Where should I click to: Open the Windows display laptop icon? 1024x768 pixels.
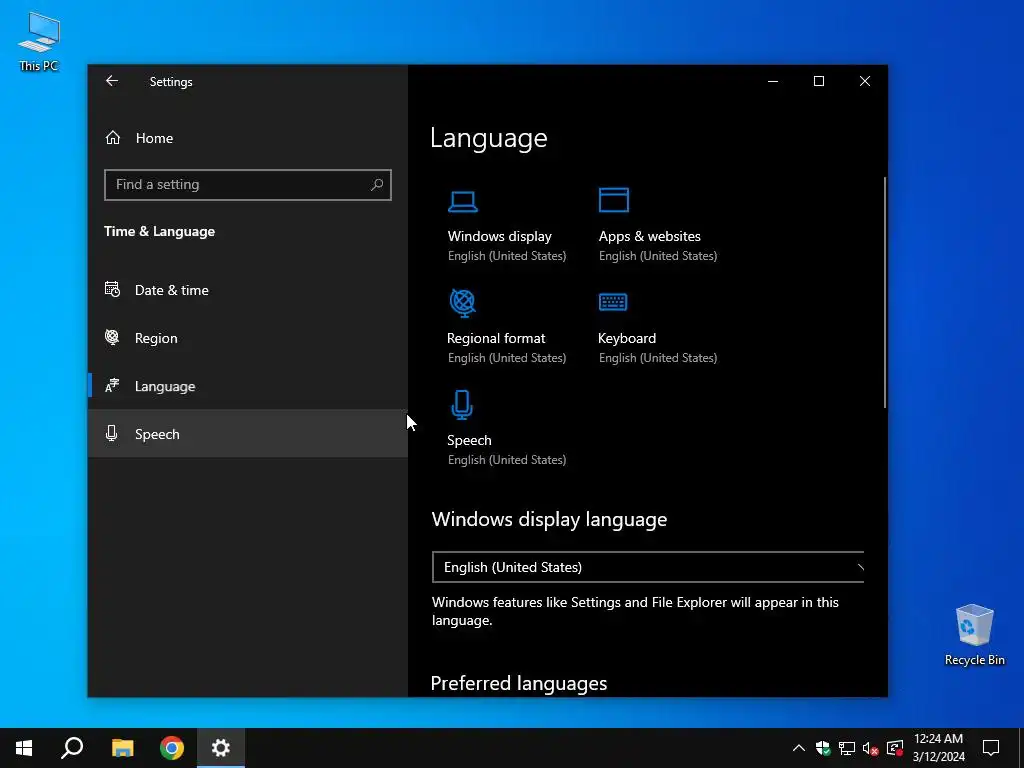462,201
